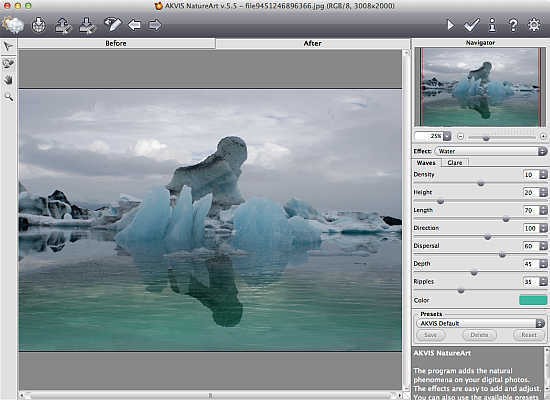The width and height of the screenshot is (550, 400).
Task: Click the load presets toolbar icon
Action: pyautogui.click(x=63, y=25)
